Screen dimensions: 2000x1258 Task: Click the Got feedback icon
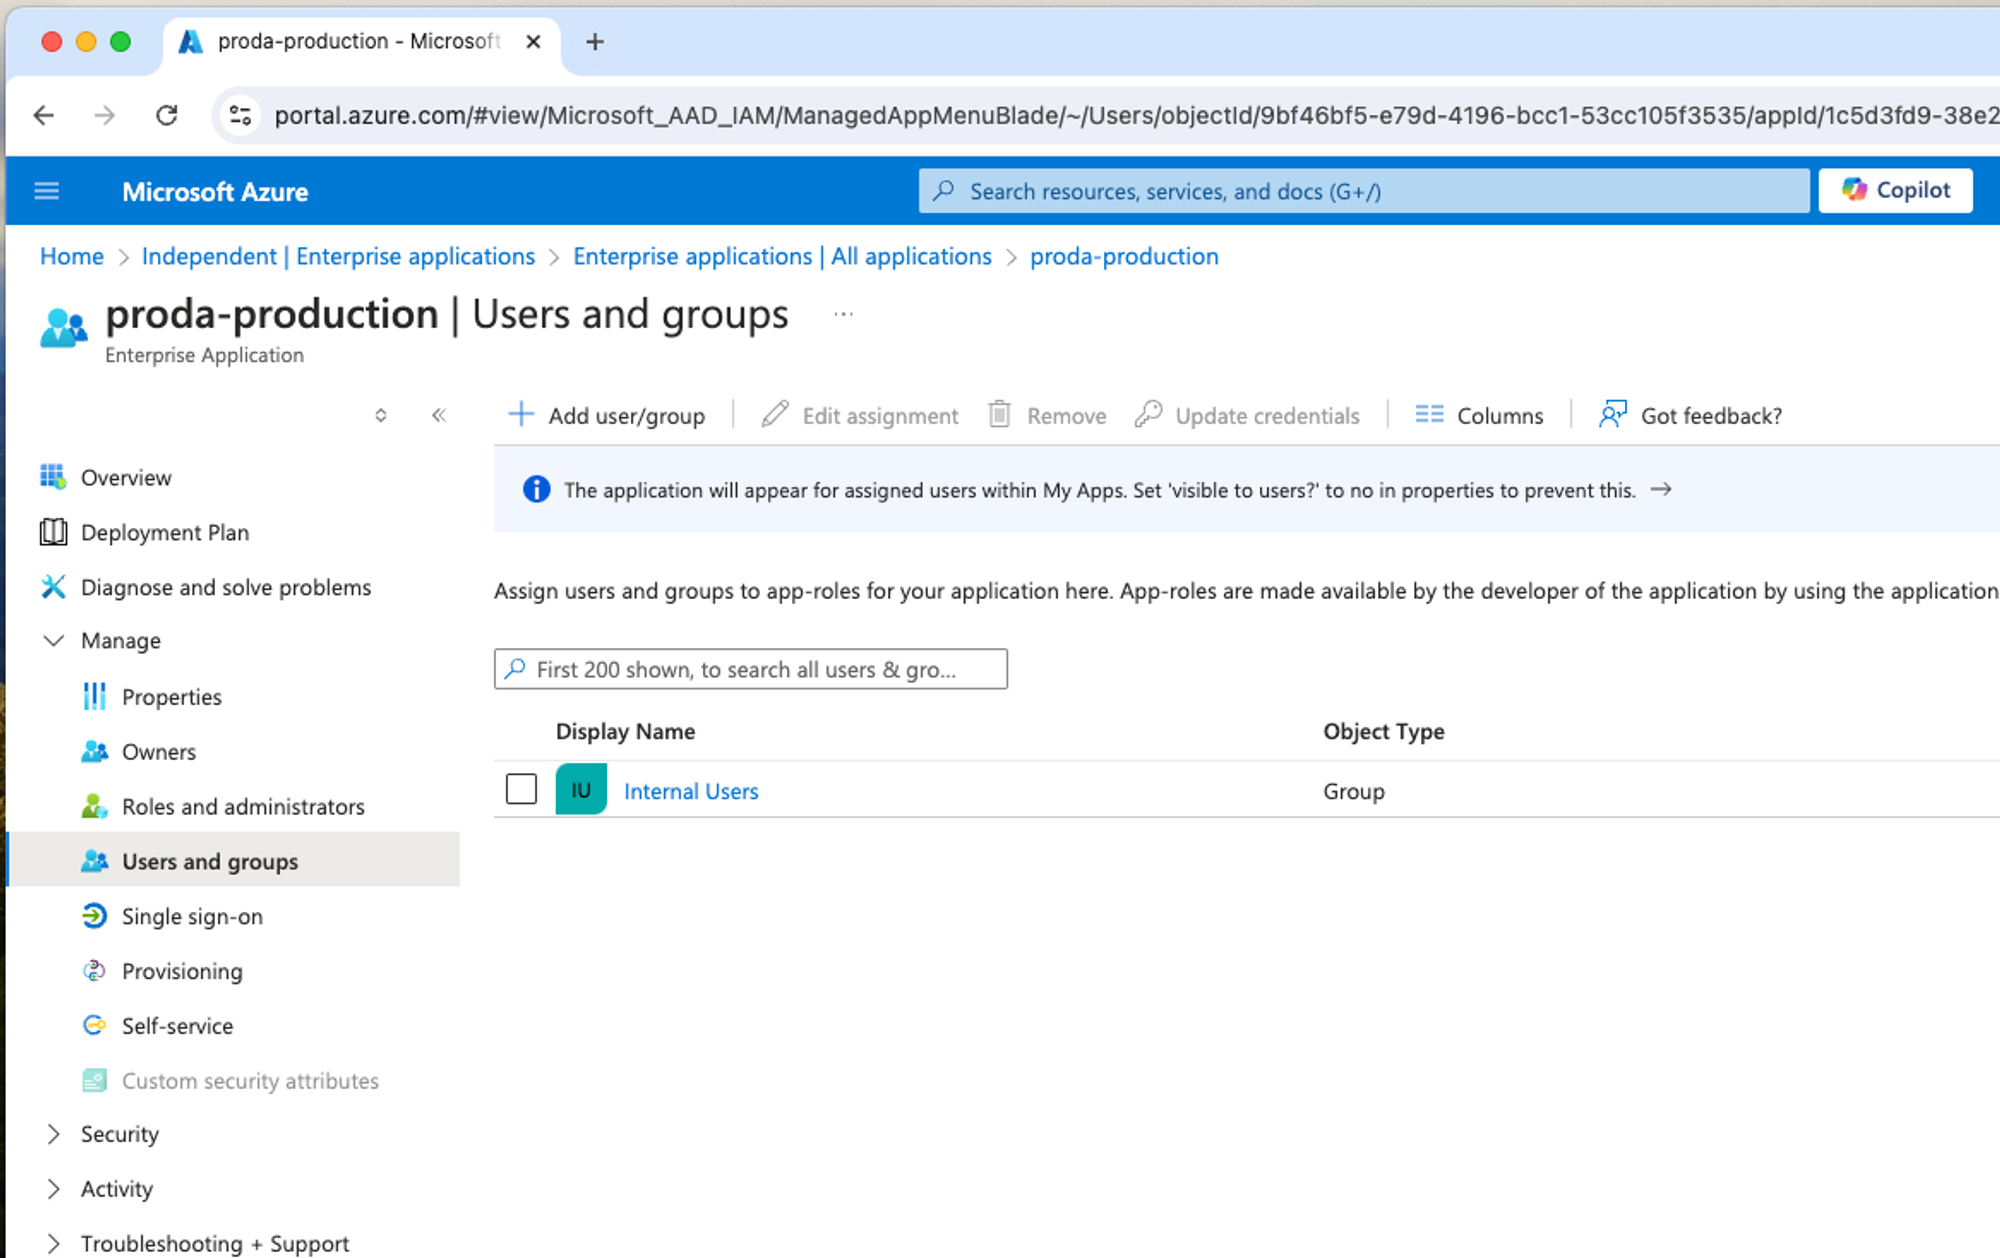coord(1612,415)
